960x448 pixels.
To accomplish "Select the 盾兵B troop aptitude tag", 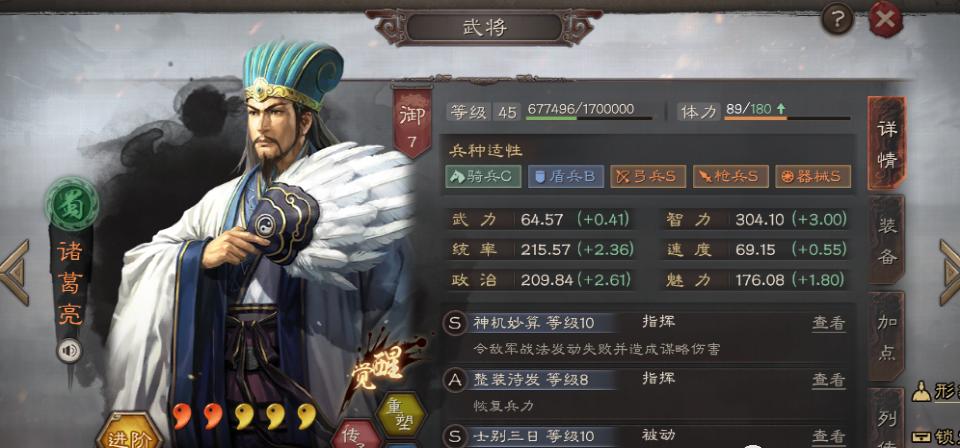I will (x=565, y=176).
